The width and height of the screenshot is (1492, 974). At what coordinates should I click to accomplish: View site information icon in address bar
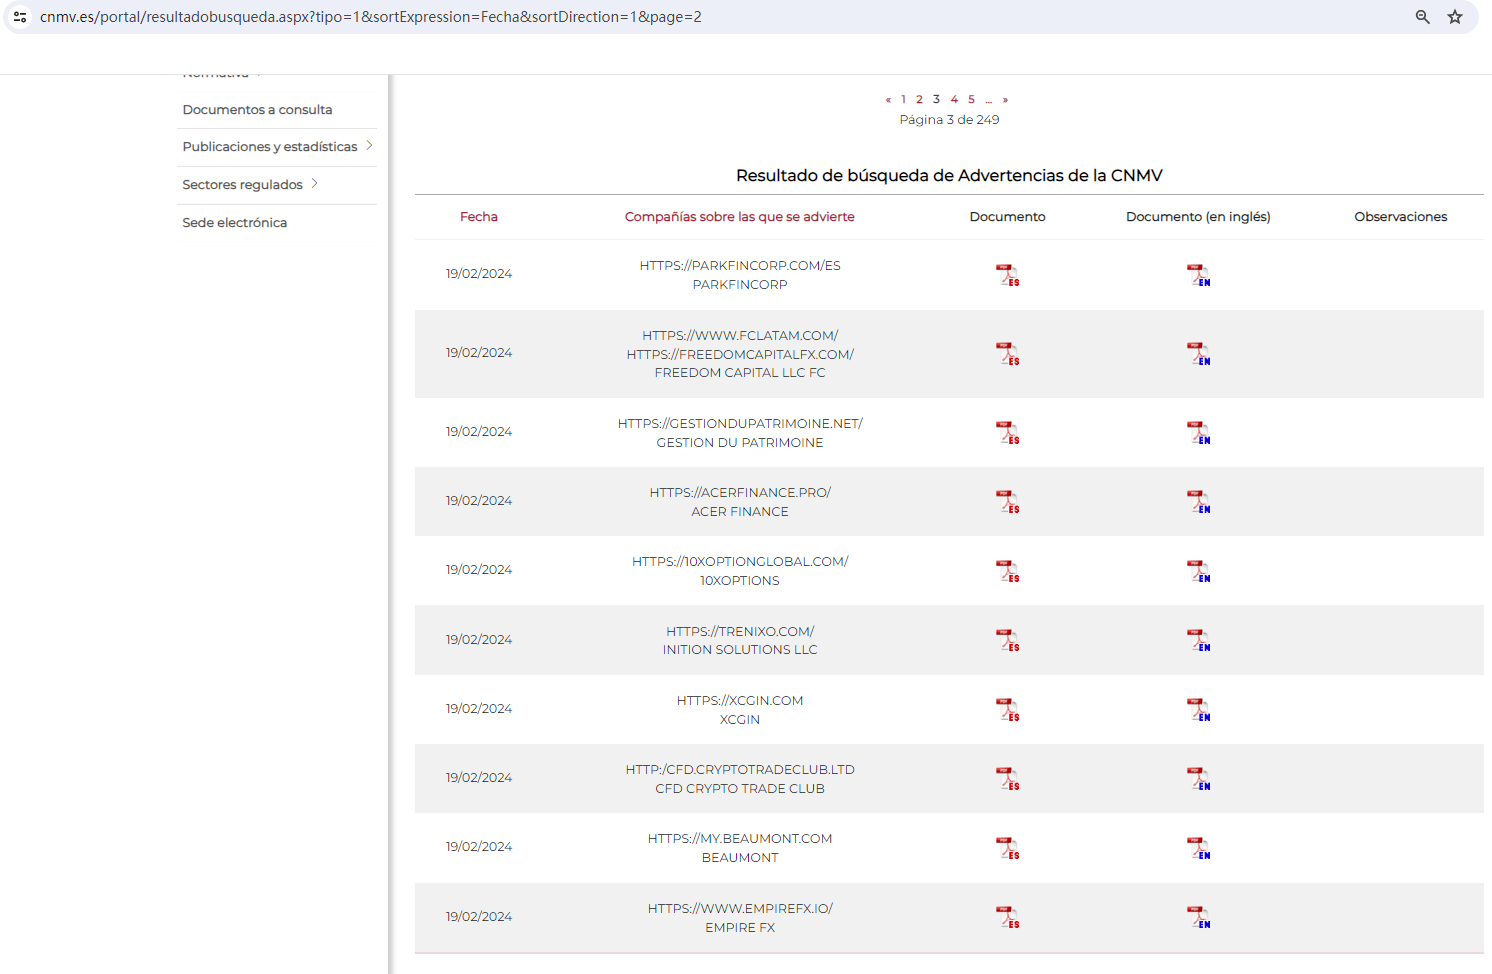point(20,17)
